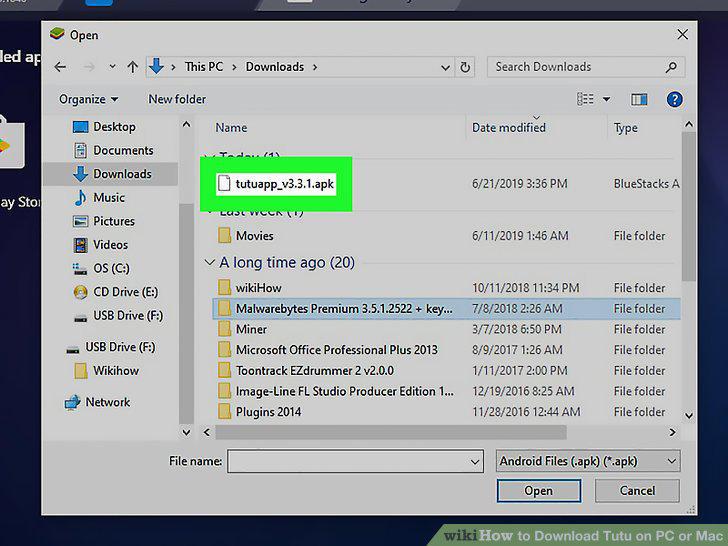Click sidebar scroll down arrow
Viewport: 728px width, 546px height.
click(x=186, y=432)
